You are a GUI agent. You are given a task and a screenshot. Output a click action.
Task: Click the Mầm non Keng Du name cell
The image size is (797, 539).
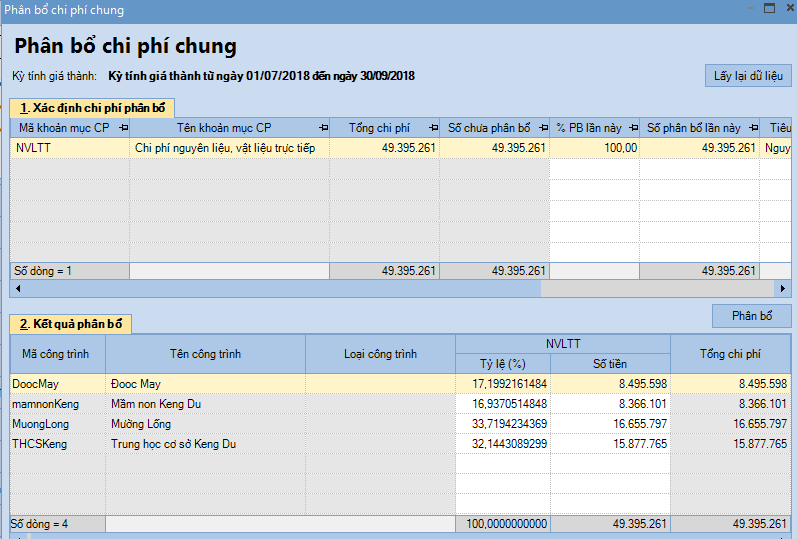205,404
